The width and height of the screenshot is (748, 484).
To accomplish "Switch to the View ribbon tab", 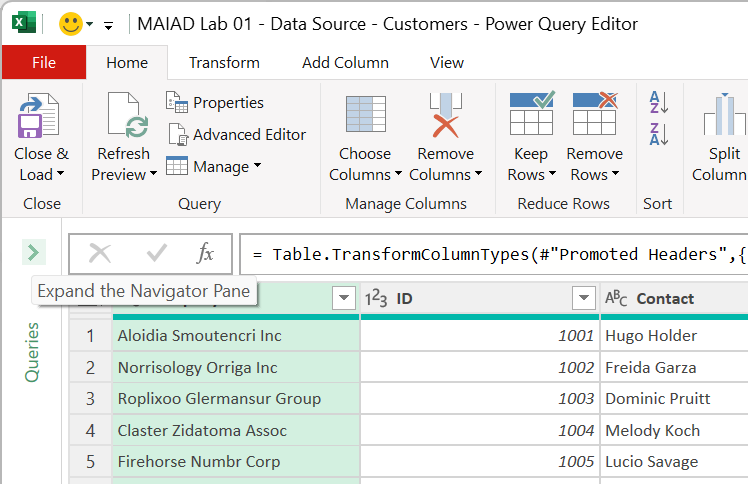I will (447, 62).
